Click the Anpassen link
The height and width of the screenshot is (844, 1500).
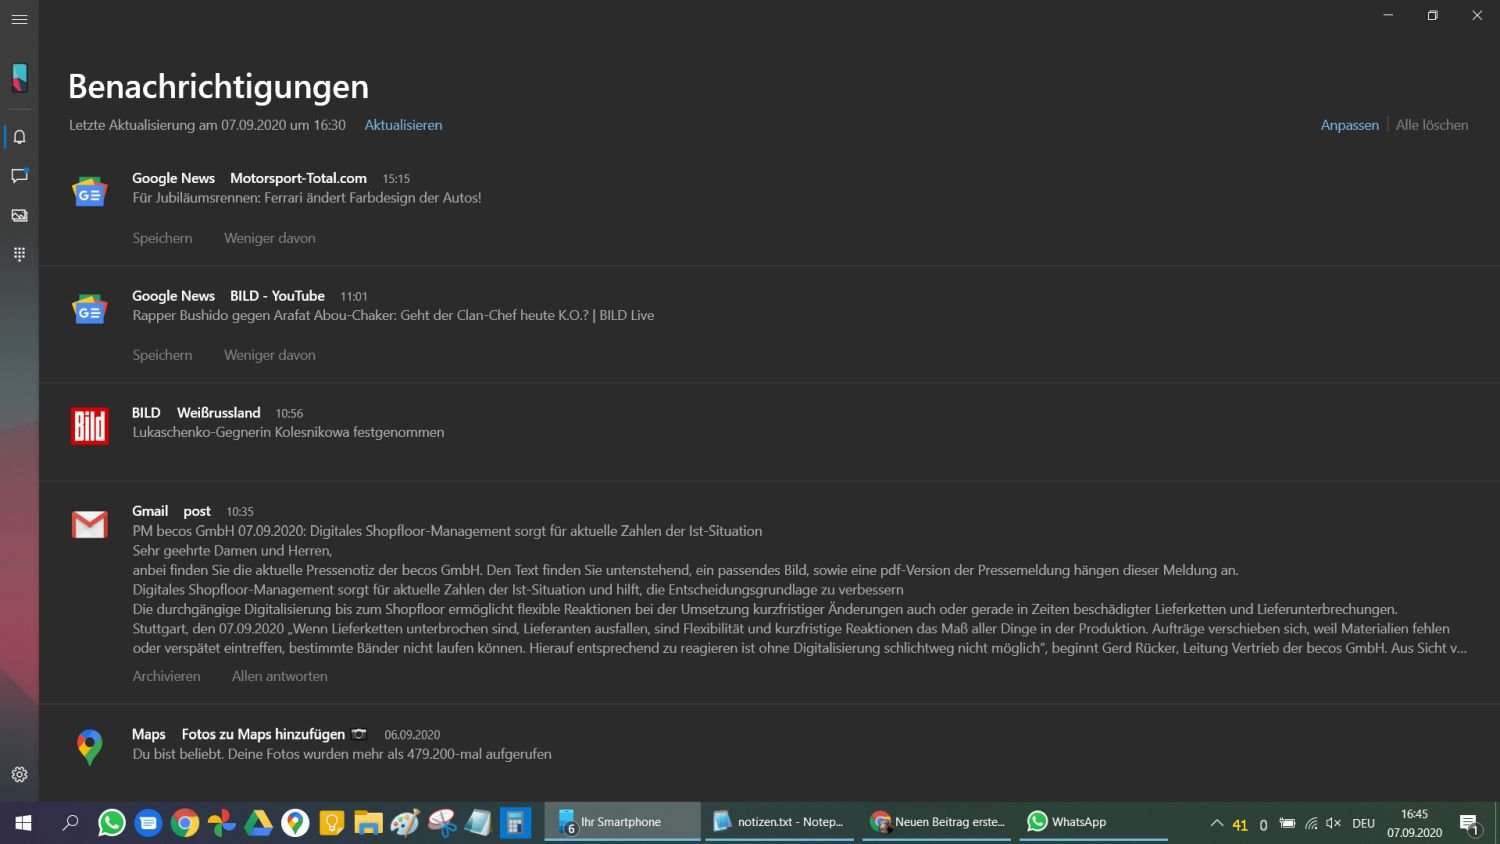(x=1349, y=125)
